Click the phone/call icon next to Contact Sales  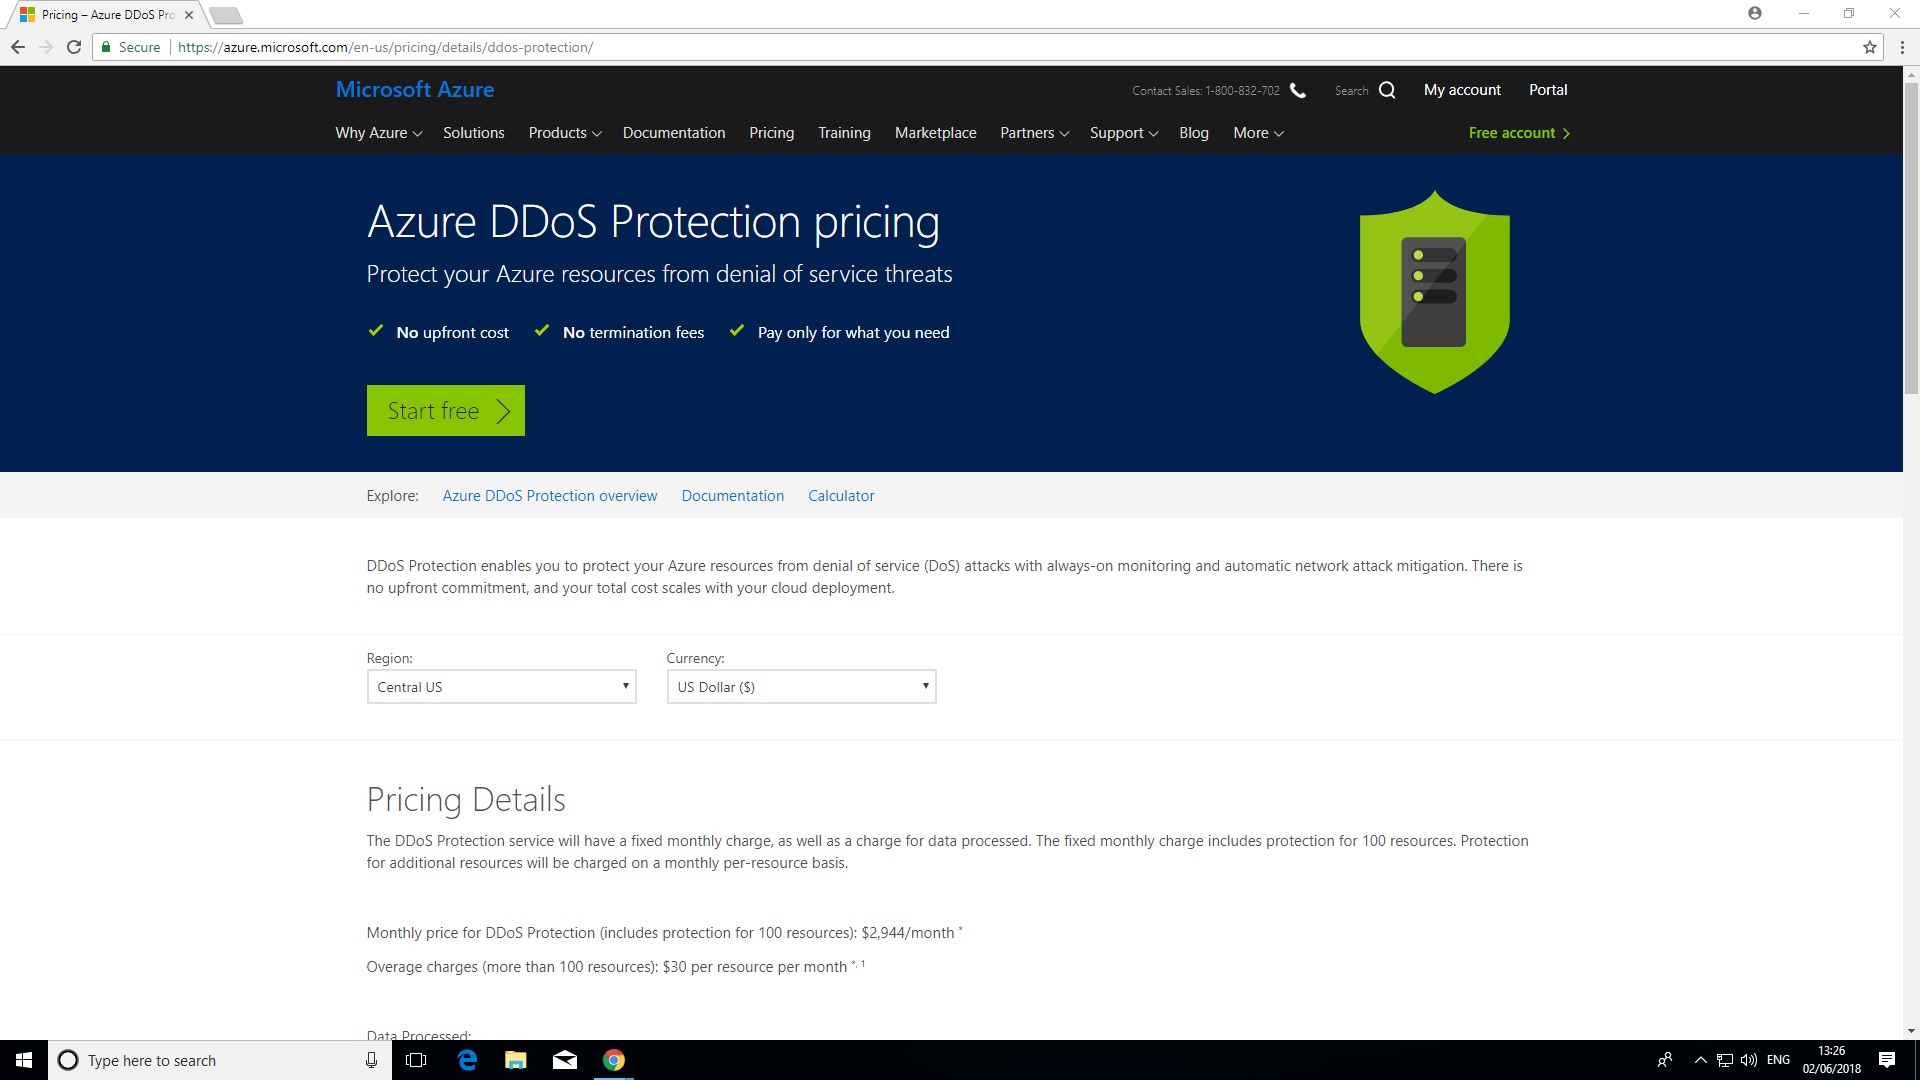click(1298, 88)
